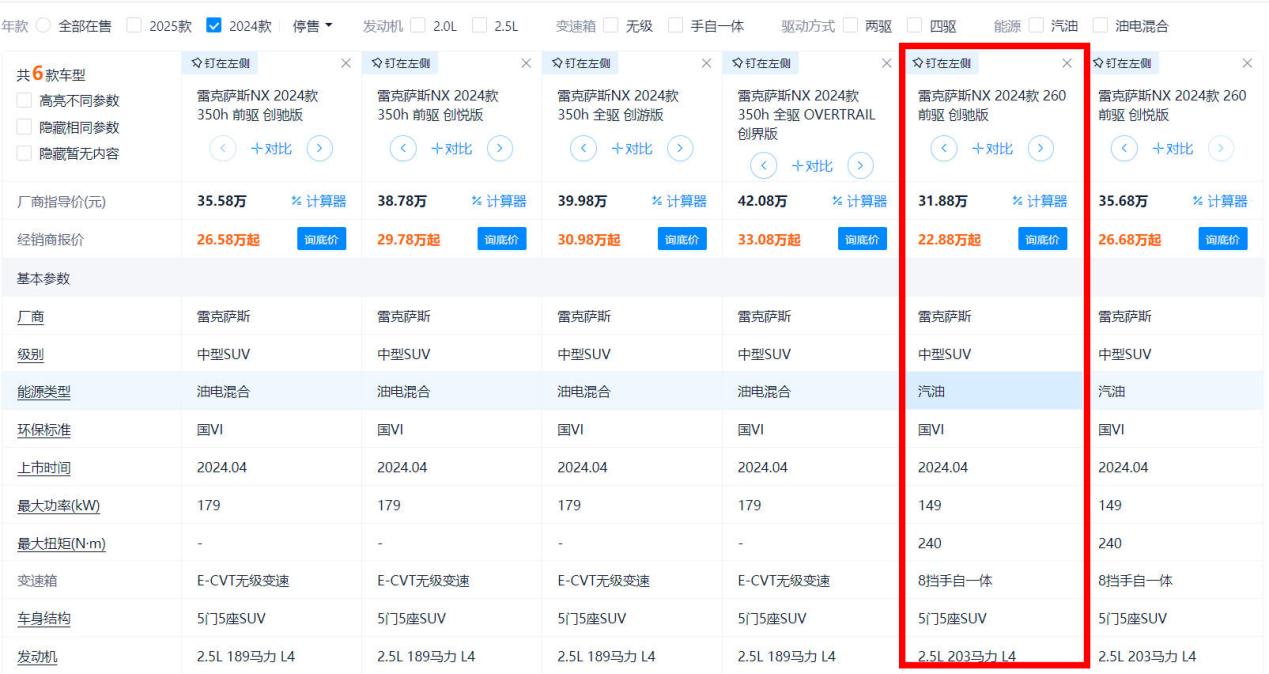Click 询底价 for 30.98万起

pyautogui.click(x=682, y=239)
